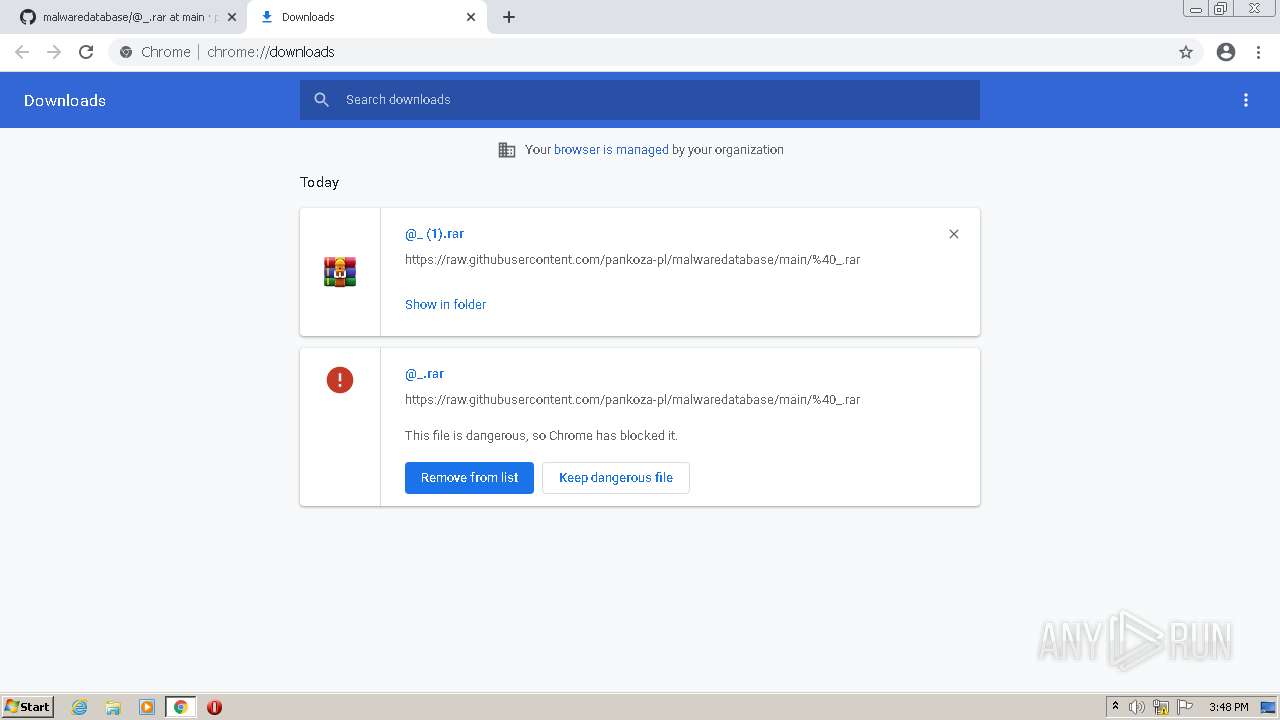Click the managed organization building icon

507,150
